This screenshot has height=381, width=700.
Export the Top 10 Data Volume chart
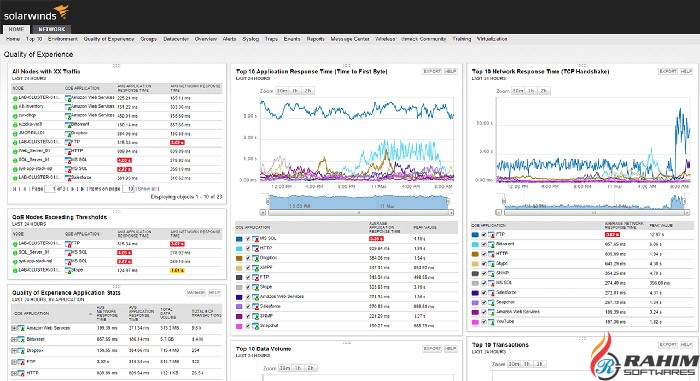(x=432, y=349)
